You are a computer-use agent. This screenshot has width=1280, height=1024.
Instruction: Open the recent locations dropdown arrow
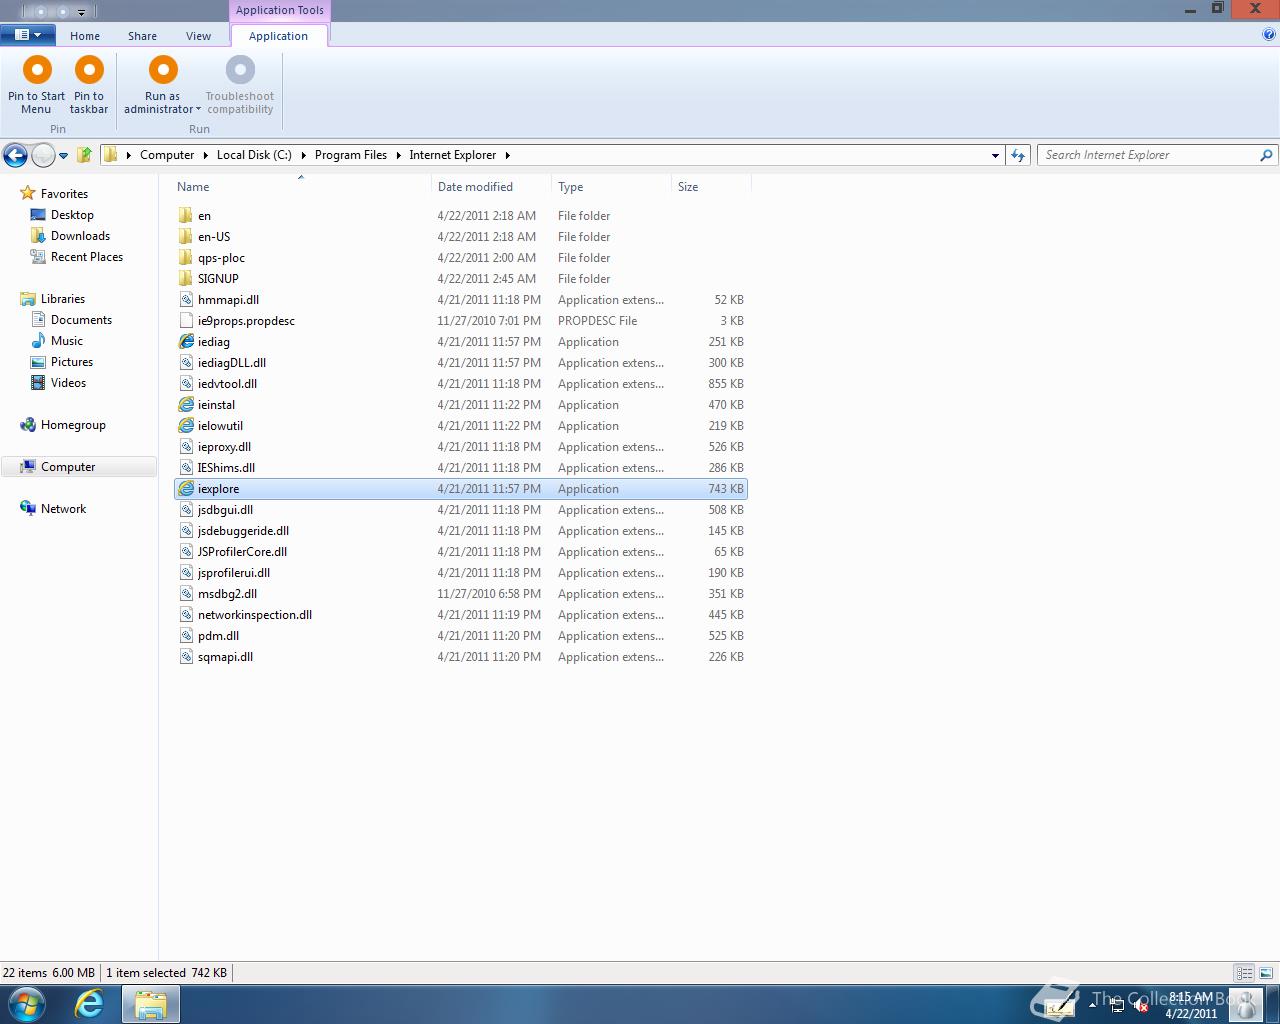click(x=63, y=156)
